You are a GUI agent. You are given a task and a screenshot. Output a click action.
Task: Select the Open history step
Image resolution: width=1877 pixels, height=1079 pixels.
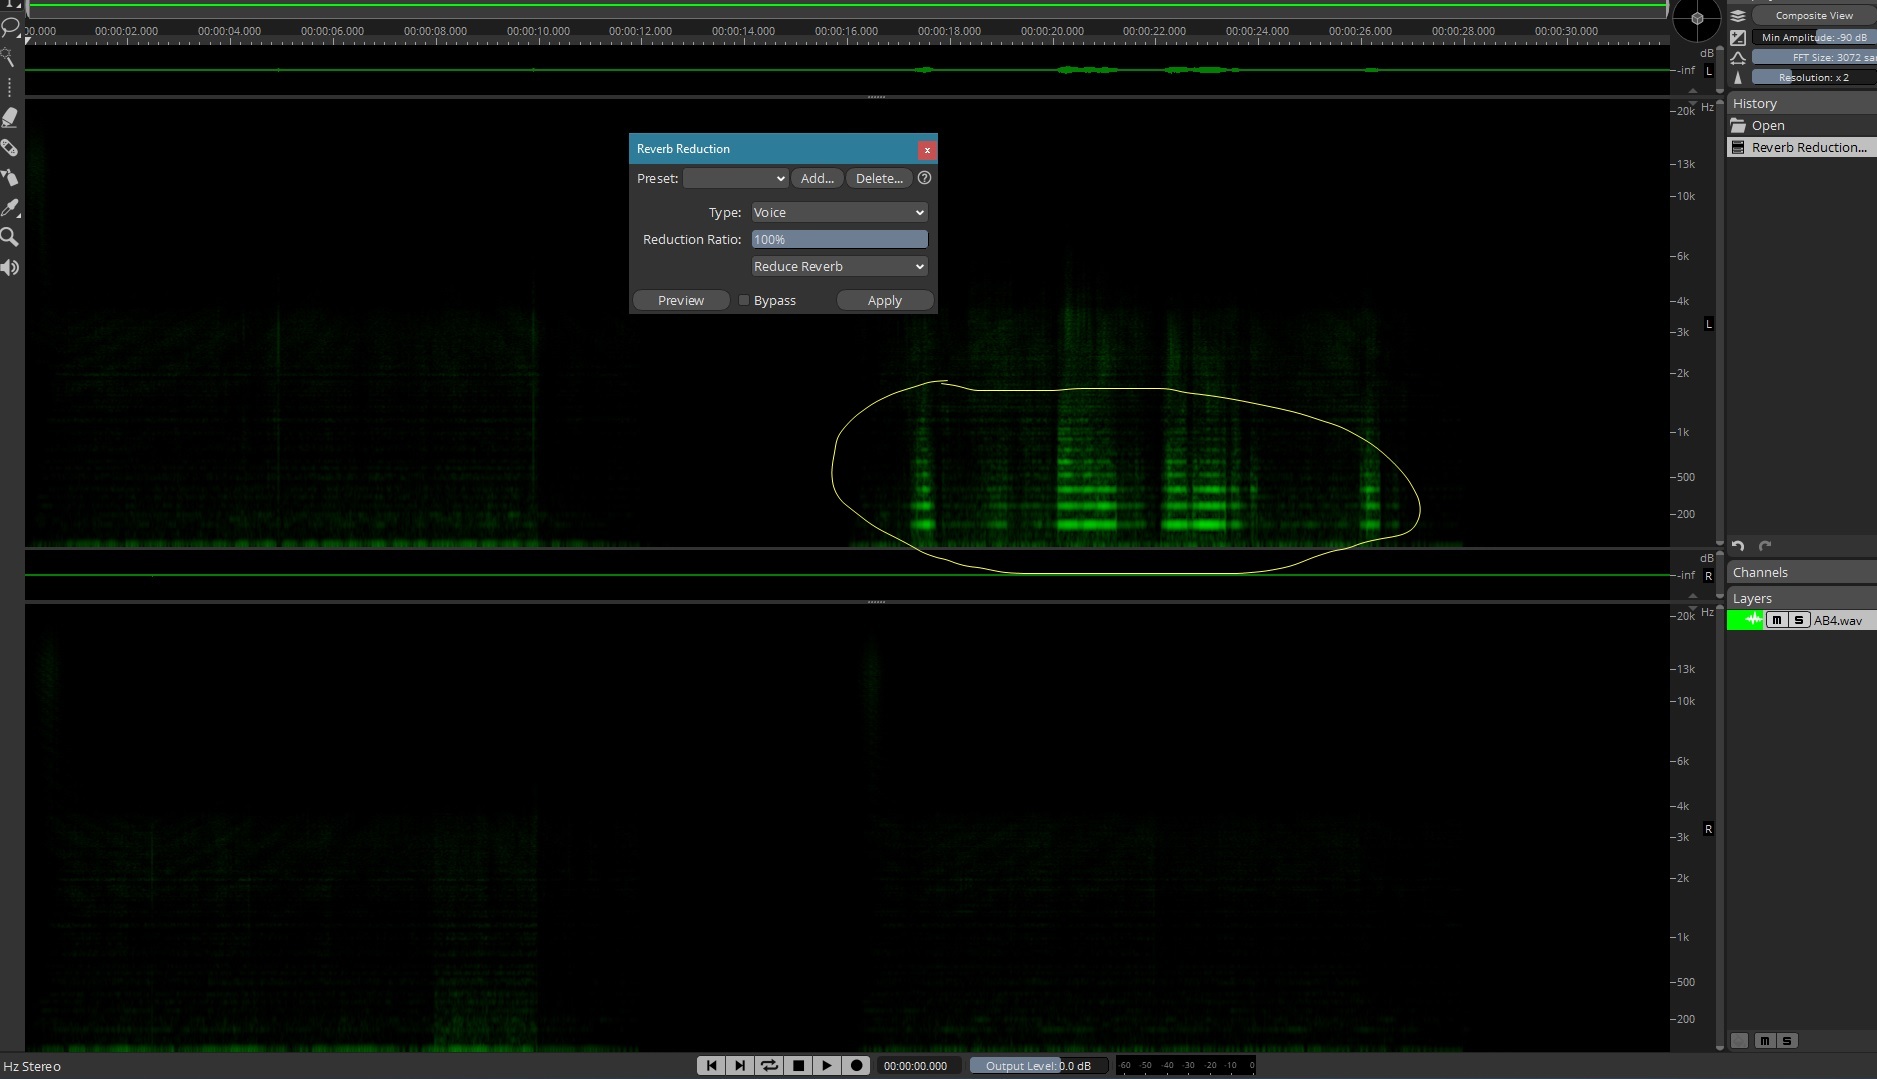[1801, 125]
